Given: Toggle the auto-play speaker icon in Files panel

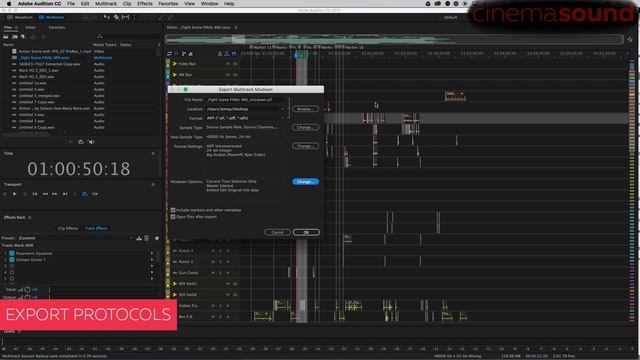Looking at the screenshot, I should [x=91, y=142].
